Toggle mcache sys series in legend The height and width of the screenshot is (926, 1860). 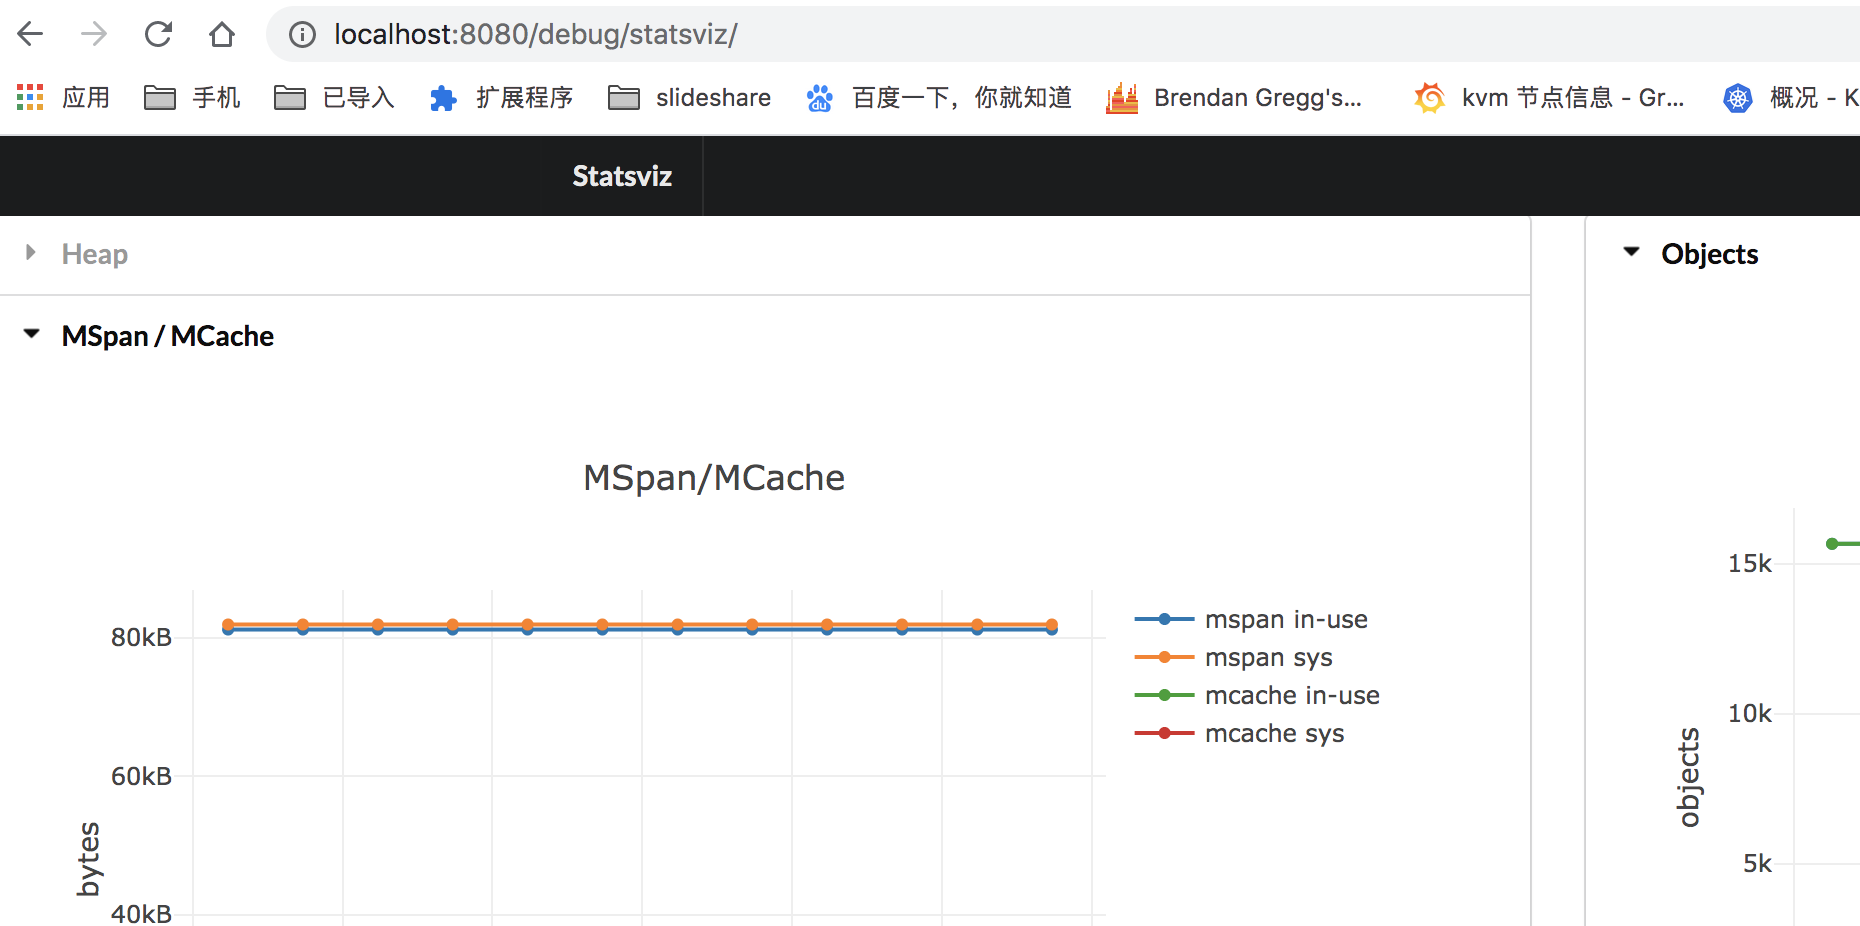(1240, 733)
